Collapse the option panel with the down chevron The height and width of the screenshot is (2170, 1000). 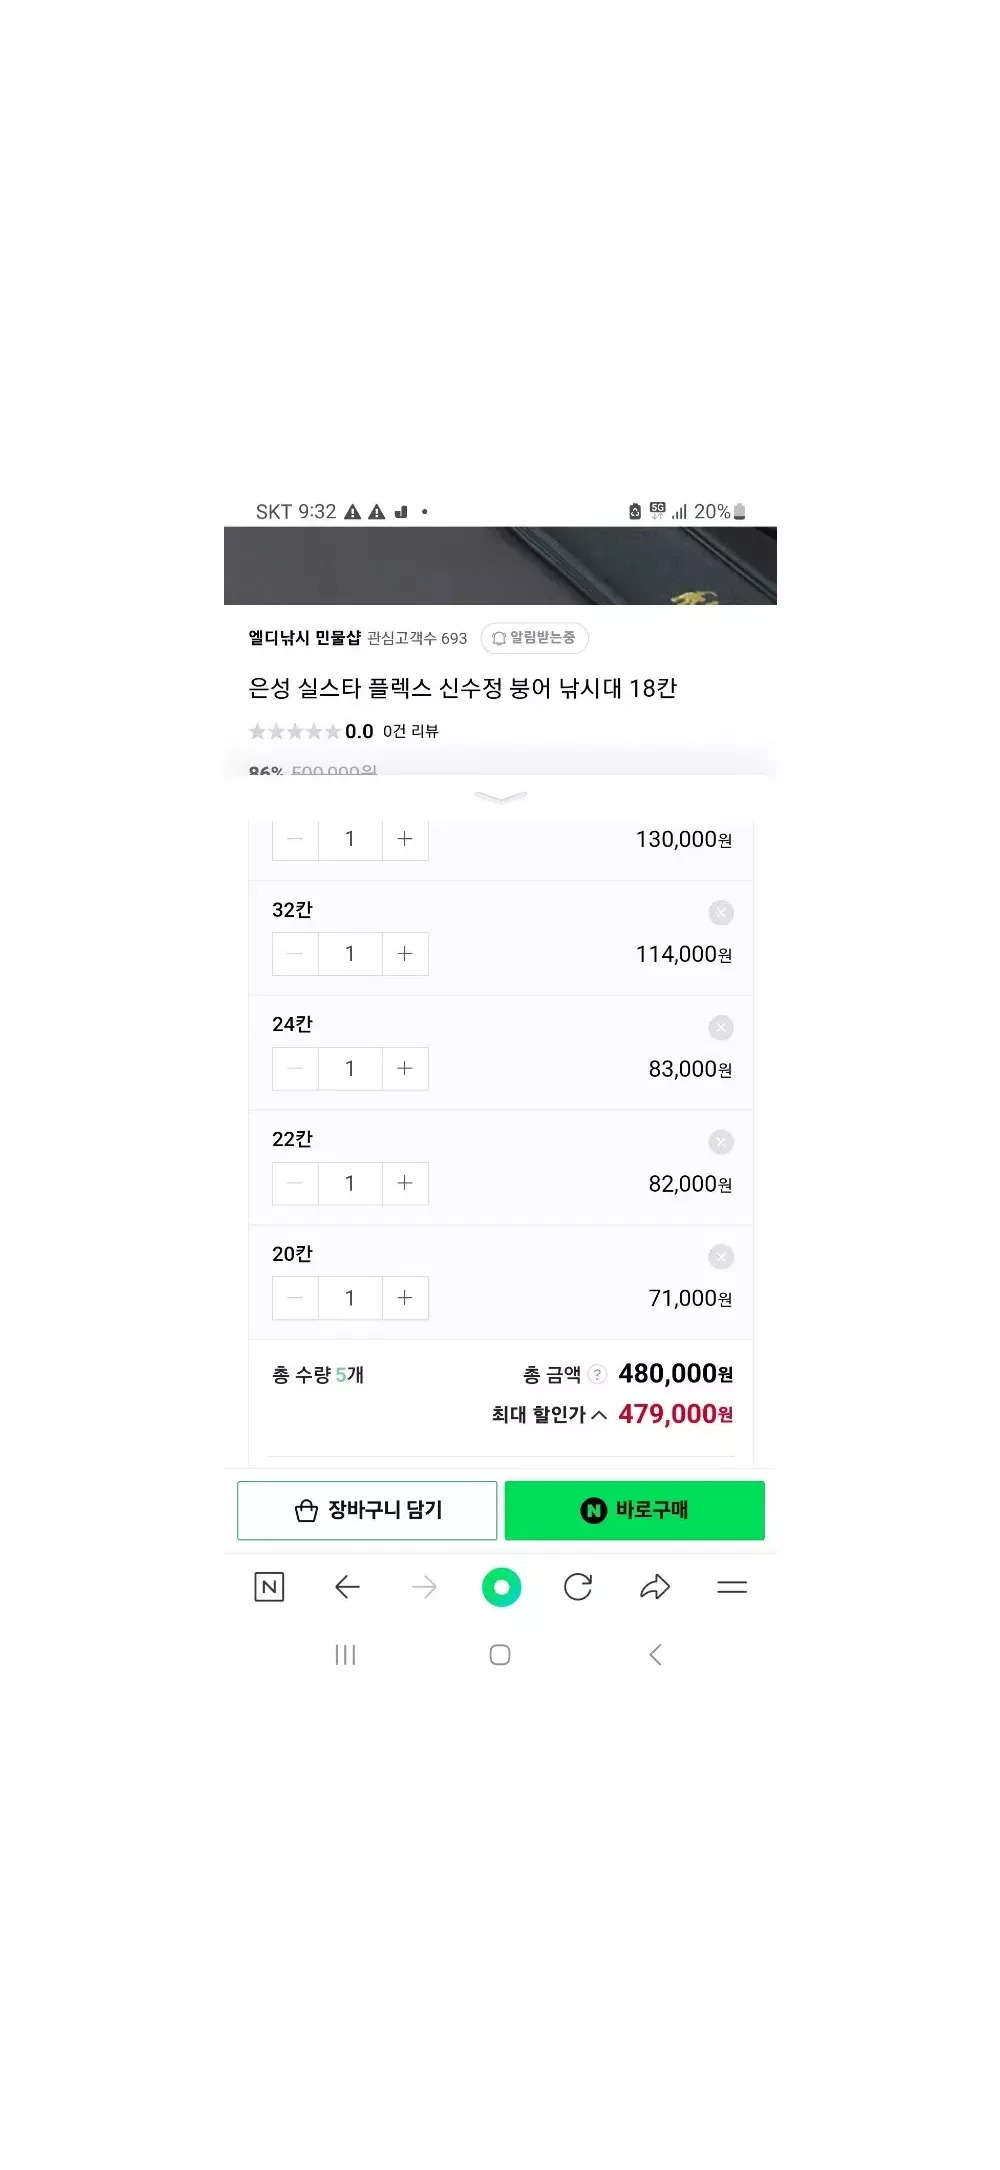[x=500, y=797]
